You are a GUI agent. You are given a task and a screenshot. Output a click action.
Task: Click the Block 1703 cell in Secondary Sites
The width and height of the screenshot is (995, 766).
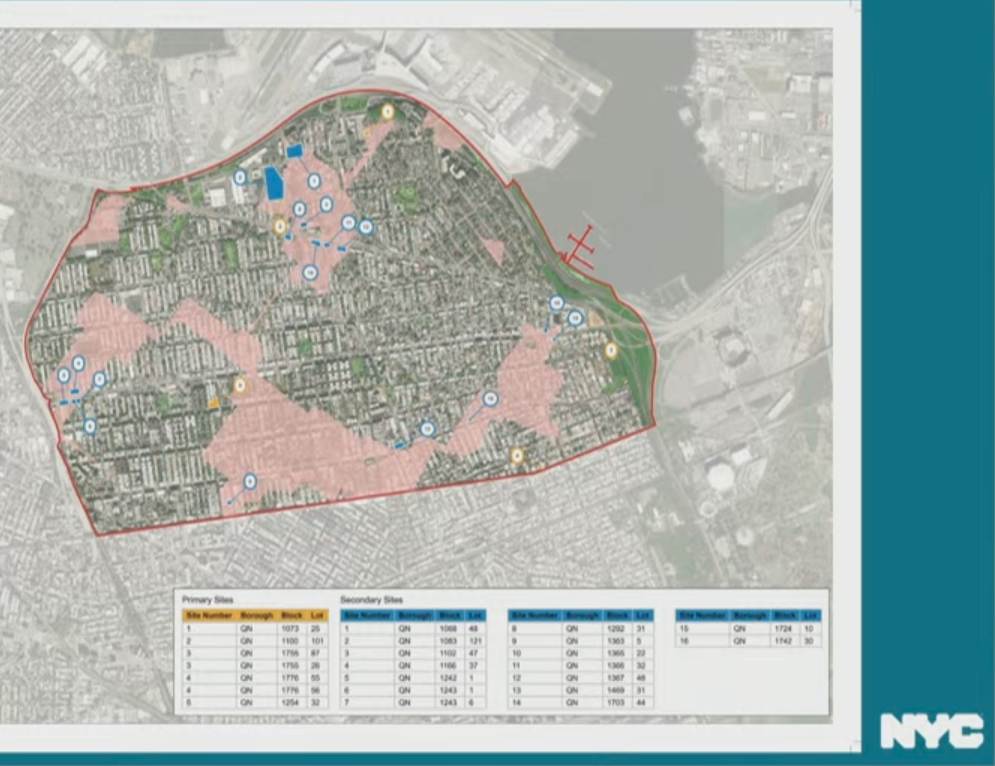tap(618, 703)
